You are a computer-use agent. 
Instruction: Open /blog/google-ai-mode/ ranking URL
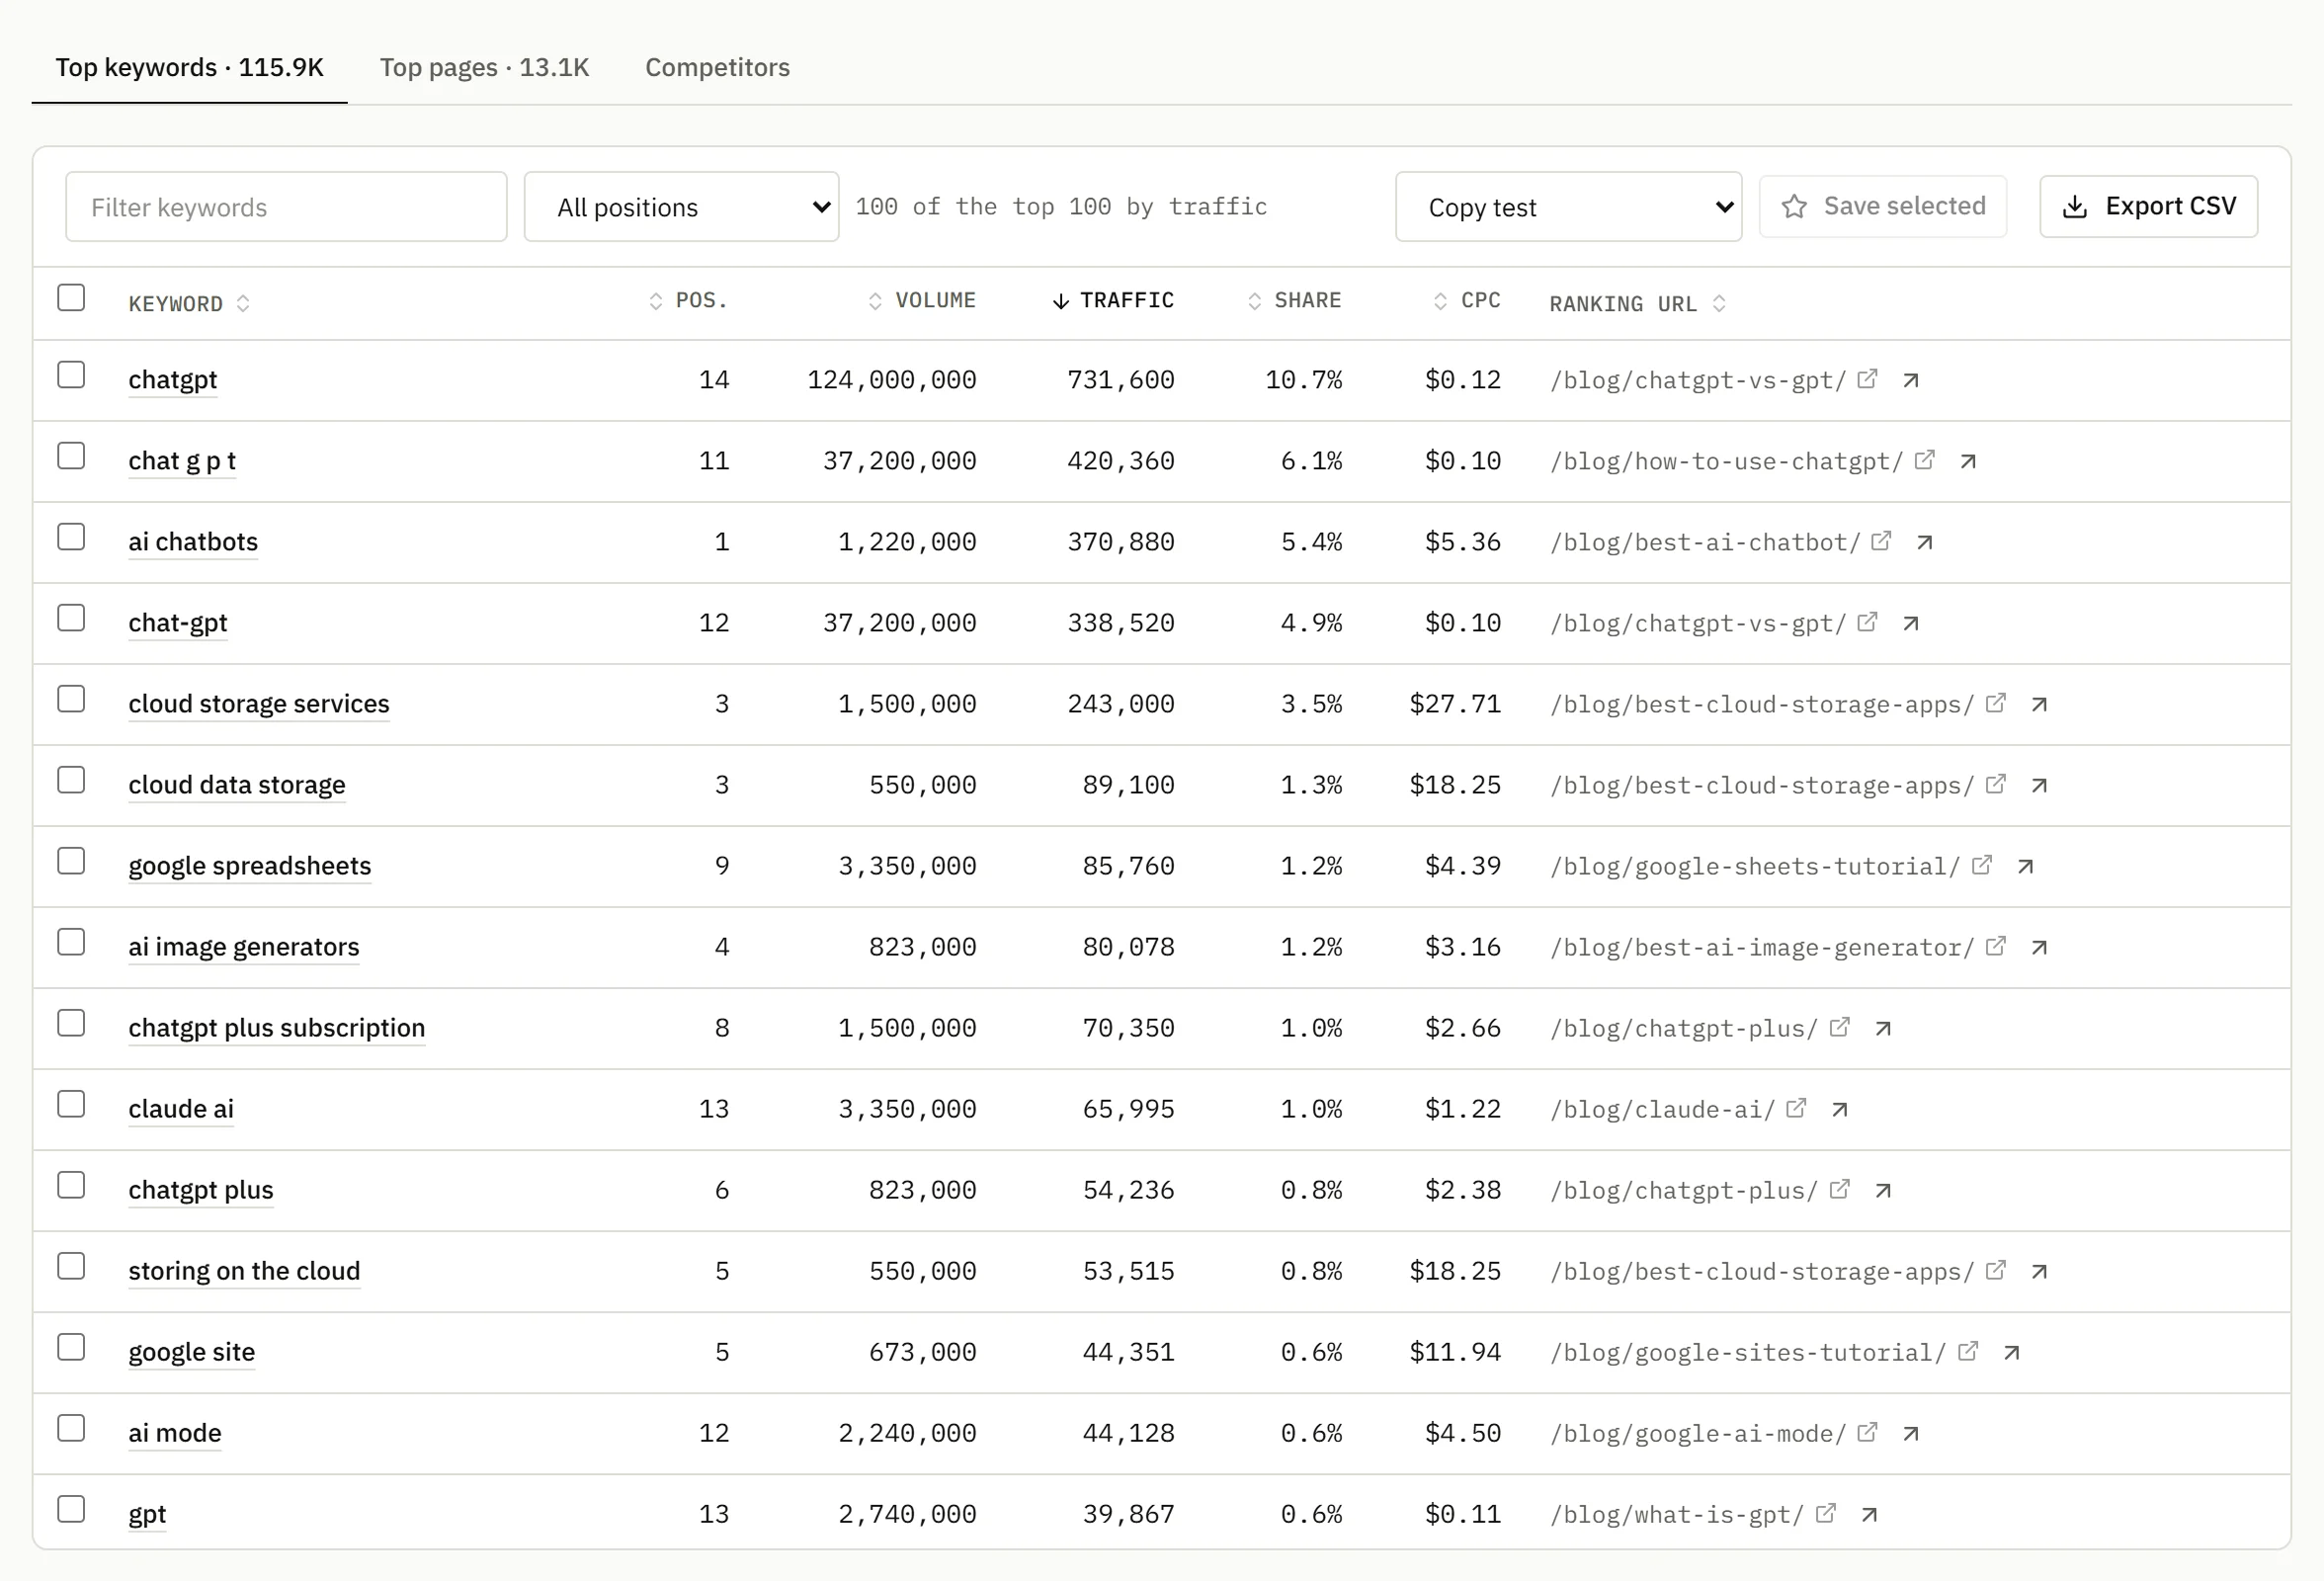(x=1697, y=1433)
